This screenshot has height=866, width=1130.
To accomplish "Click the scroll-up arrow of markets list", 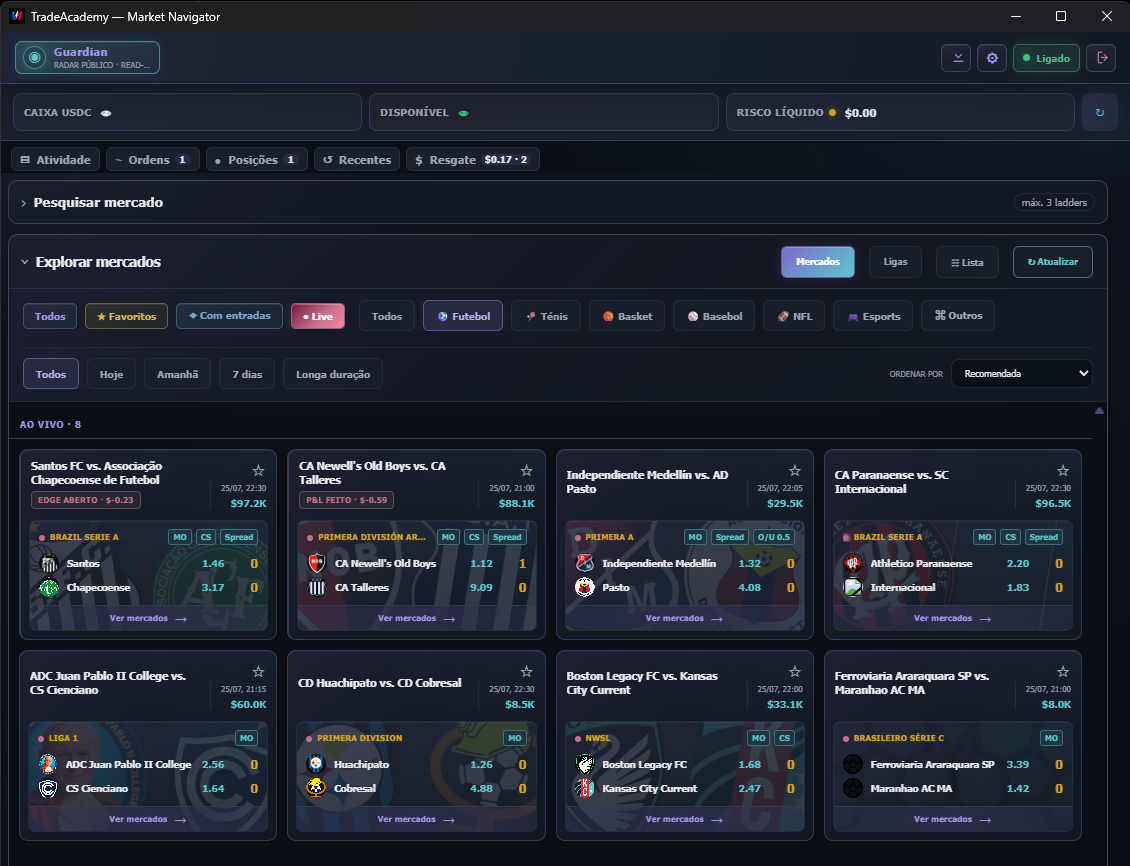I will [1099, 411].
